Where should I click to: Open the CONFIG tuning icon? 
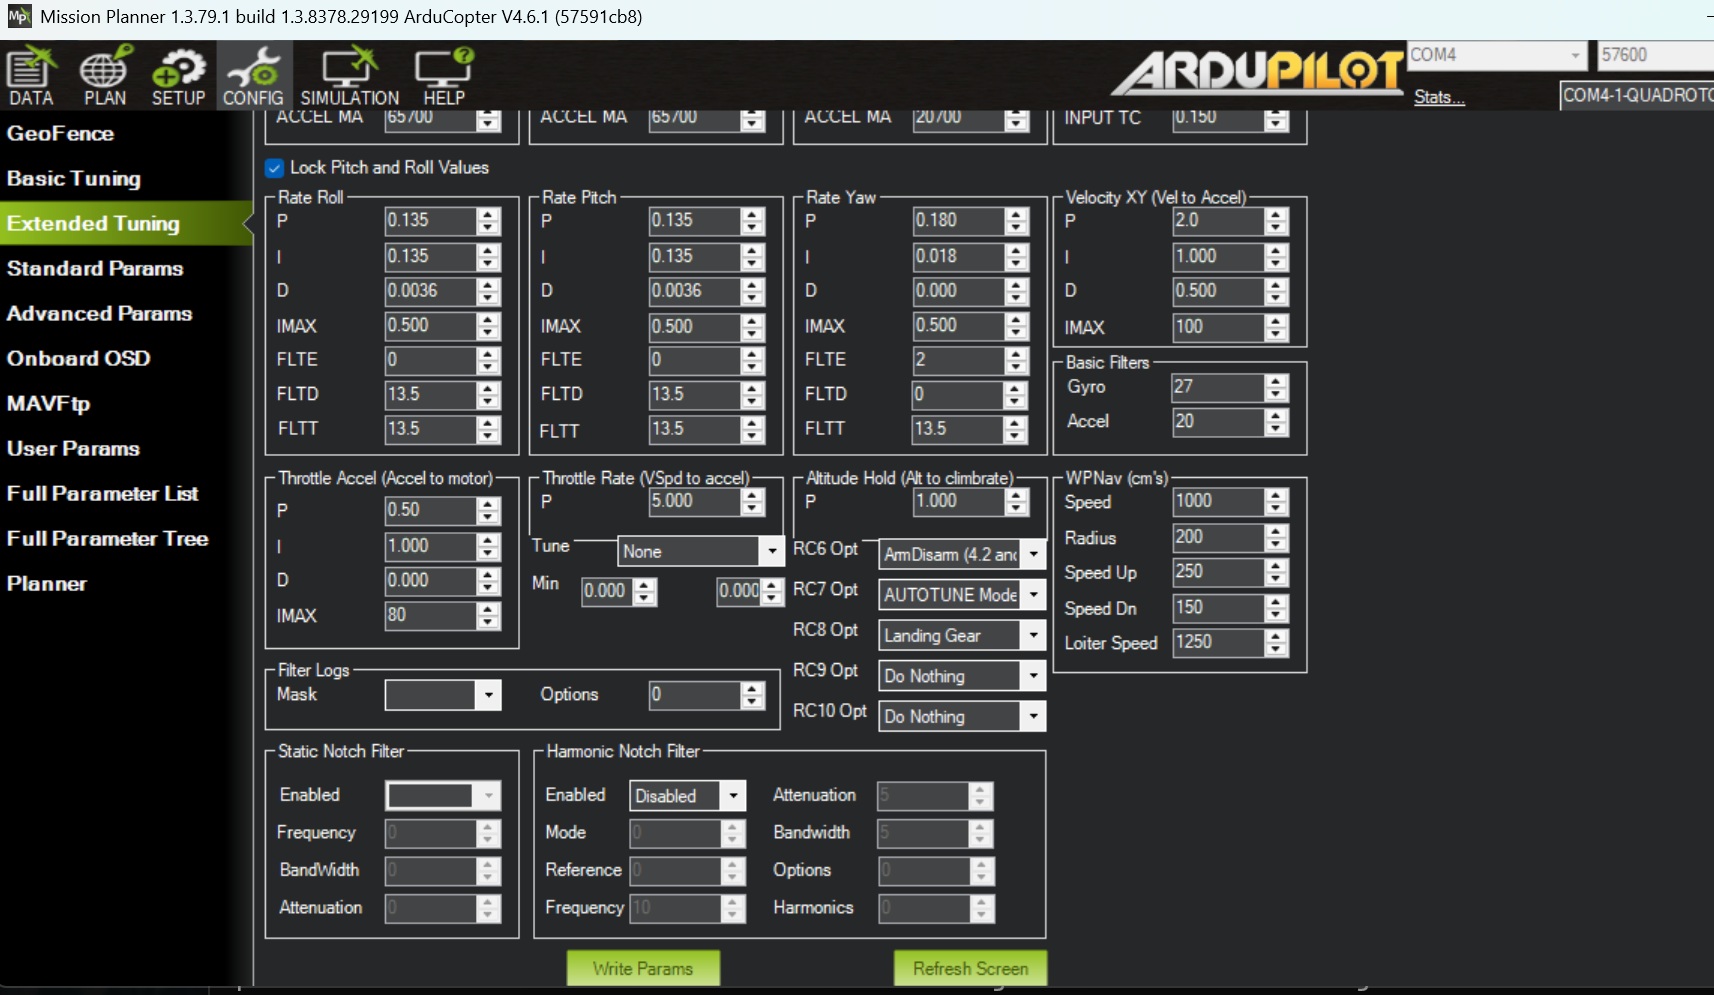click(x=253, y=76)
